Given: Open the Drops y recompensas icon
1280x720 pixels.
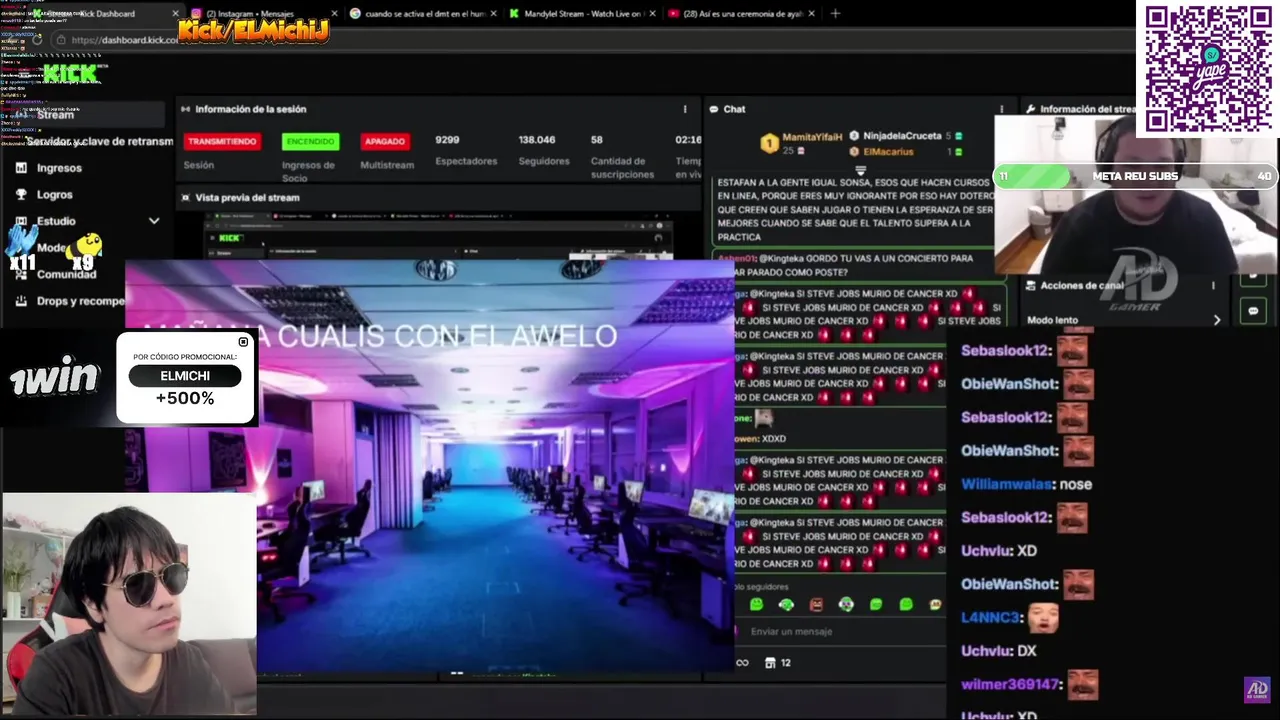Looking at the screenshot, I should point(21,300).
